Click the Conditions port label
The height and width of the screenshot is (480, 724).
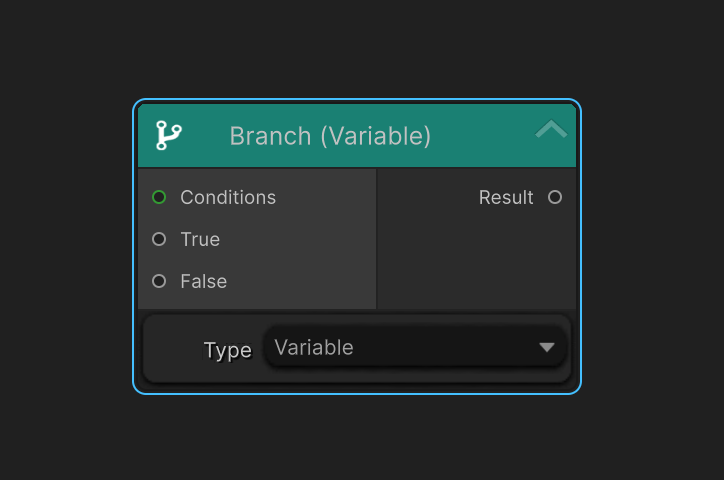click(228, 197)
